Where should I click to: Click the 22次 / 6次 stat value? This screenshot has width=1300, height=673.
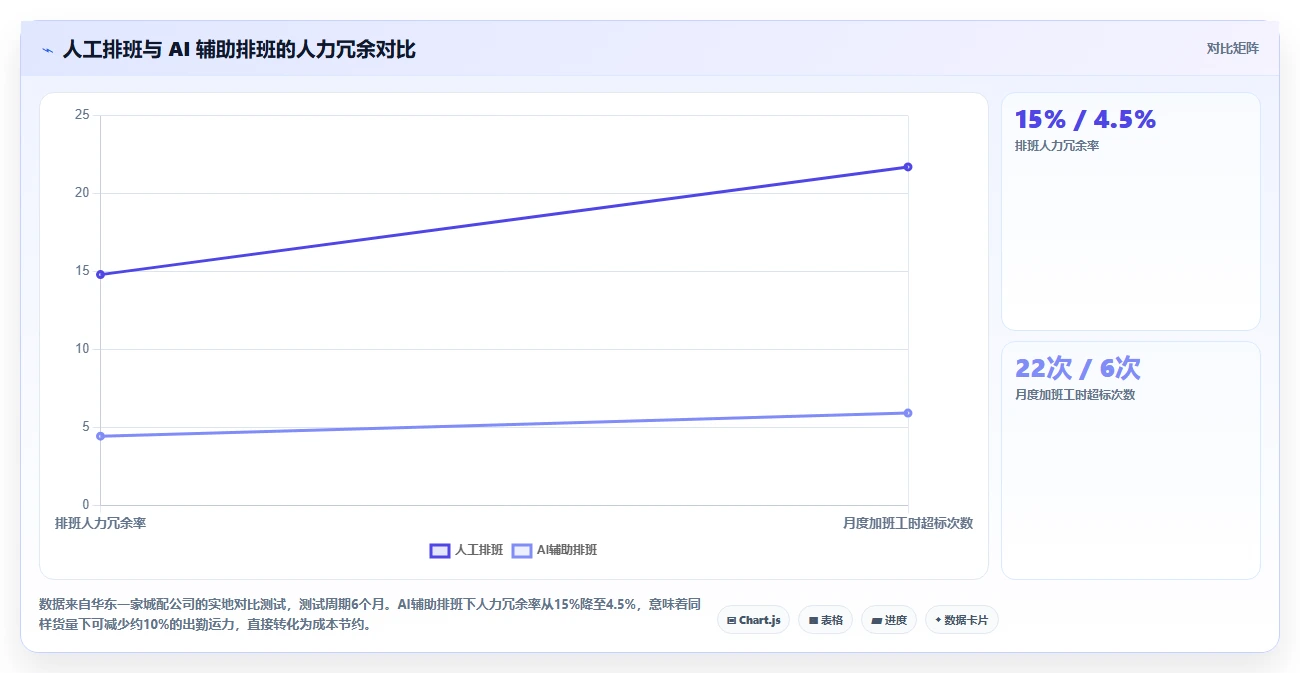coord(1077,368)
